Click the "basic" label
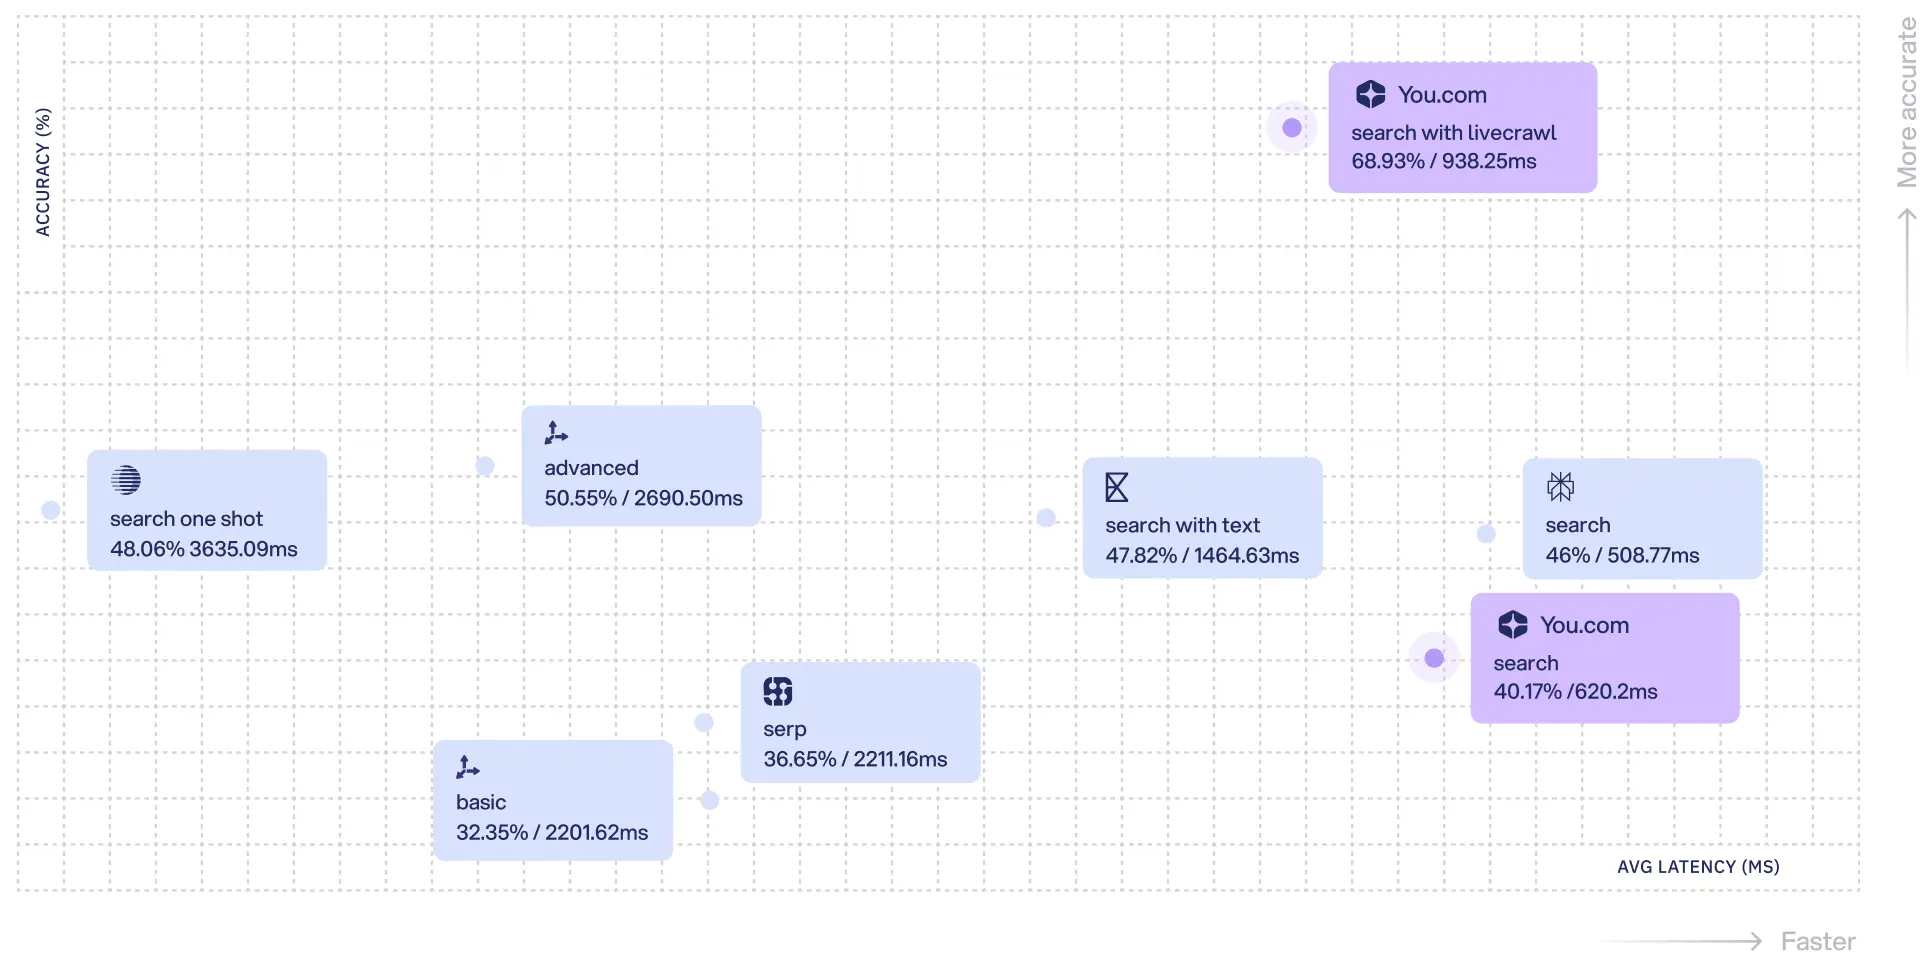Image resolution: width=1932 pixels, height=966 pixels. (481, 802)
